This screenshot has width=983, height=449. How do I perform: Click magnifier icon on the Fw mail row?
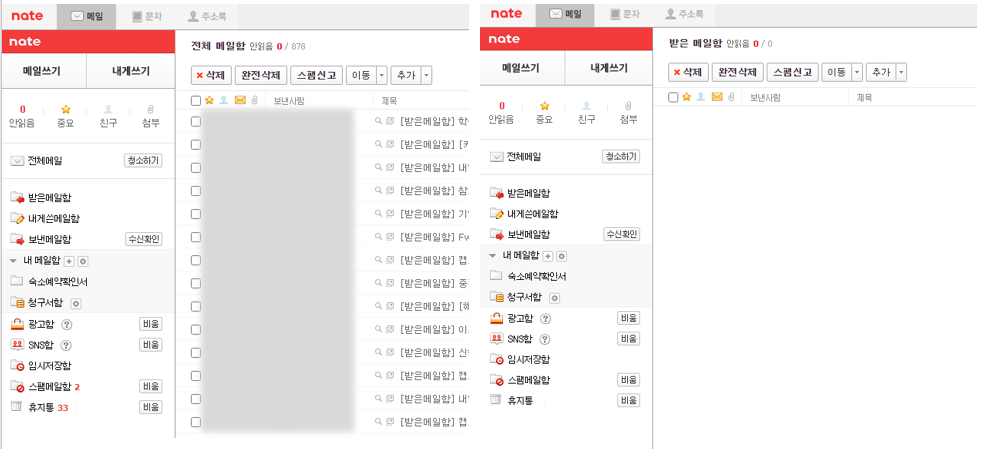[379, 237]
